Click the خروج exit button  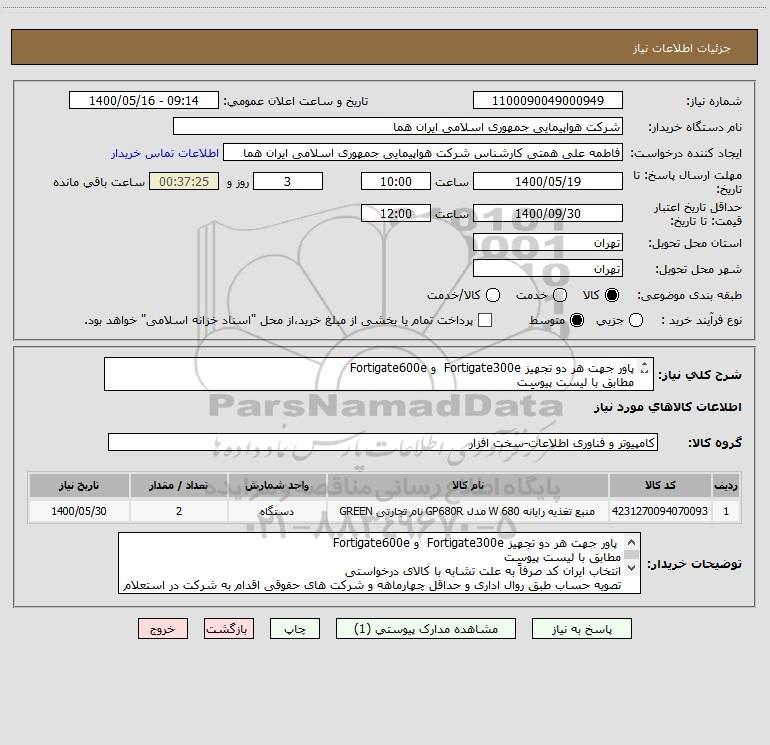pos(163,629)
